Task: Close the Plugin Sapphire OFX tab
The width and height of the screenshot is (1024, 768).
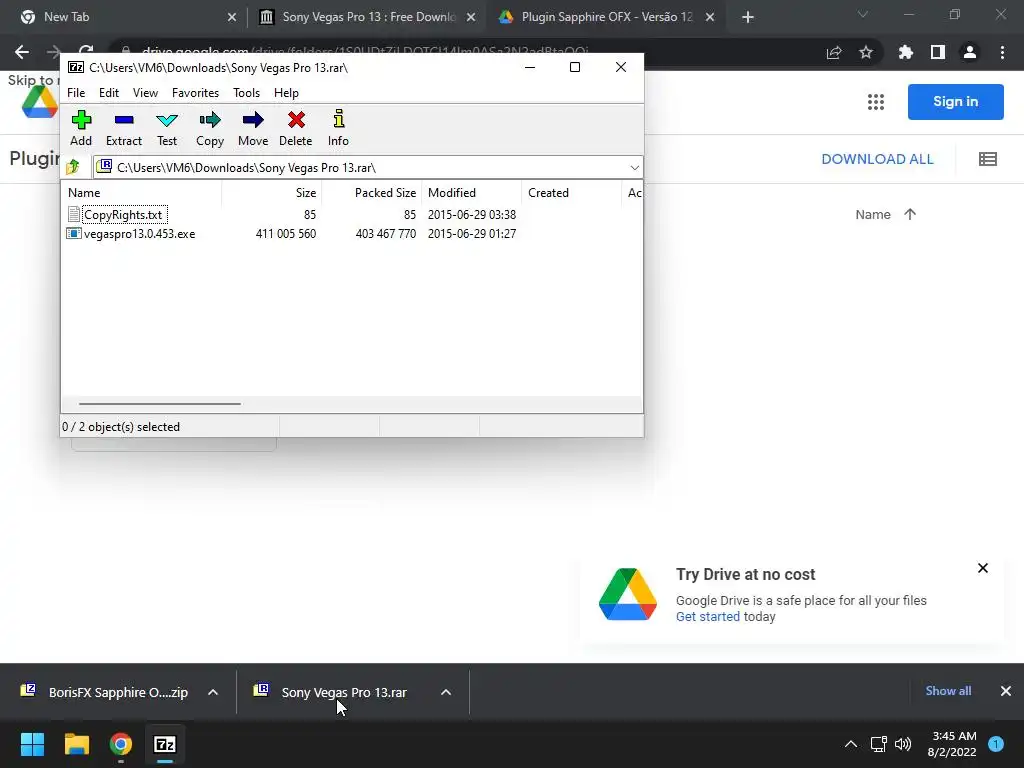Action: point(710,17)
